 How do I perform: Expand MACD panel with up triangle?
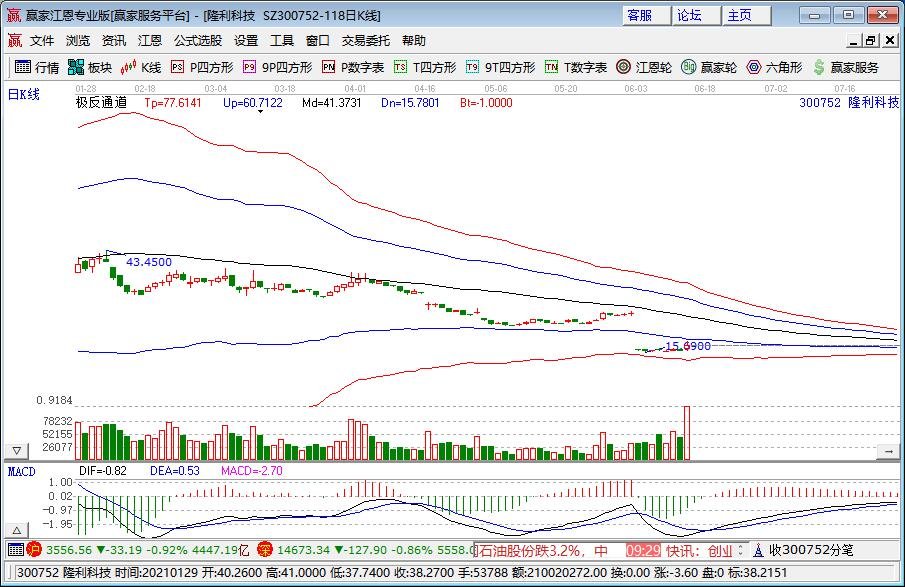pyautogui.click(x=17, y=530)
